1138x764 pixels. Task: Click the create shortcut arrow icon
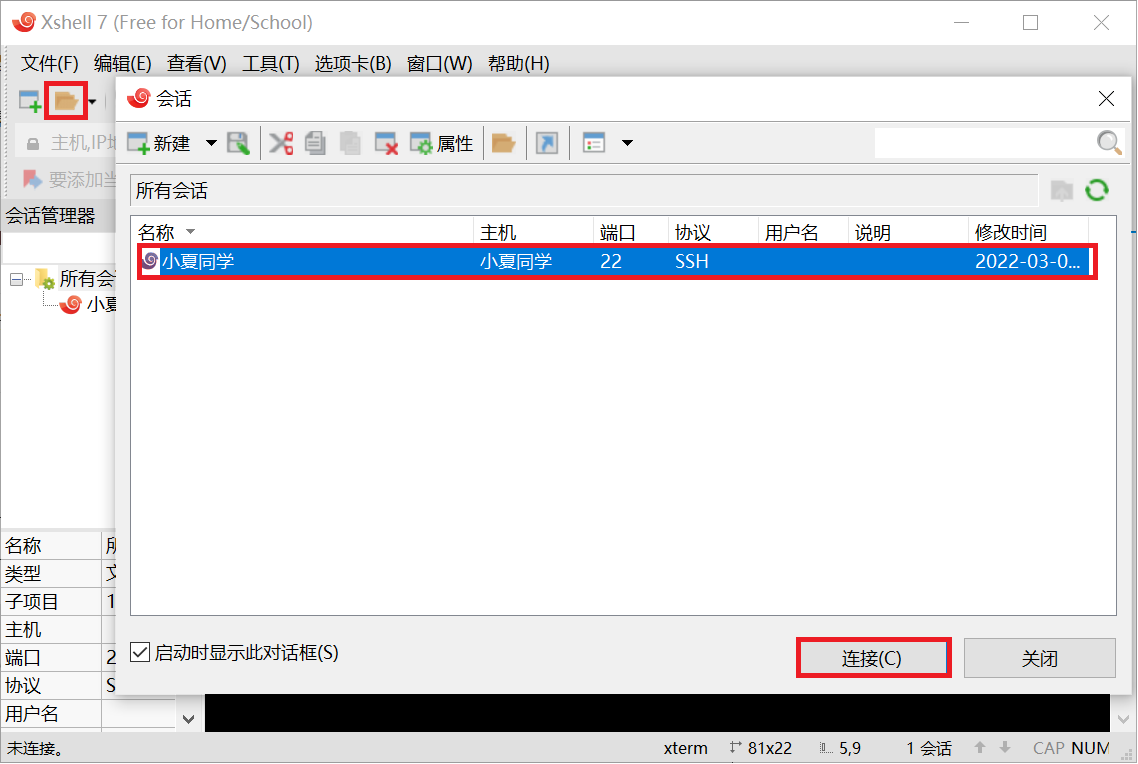547,144
